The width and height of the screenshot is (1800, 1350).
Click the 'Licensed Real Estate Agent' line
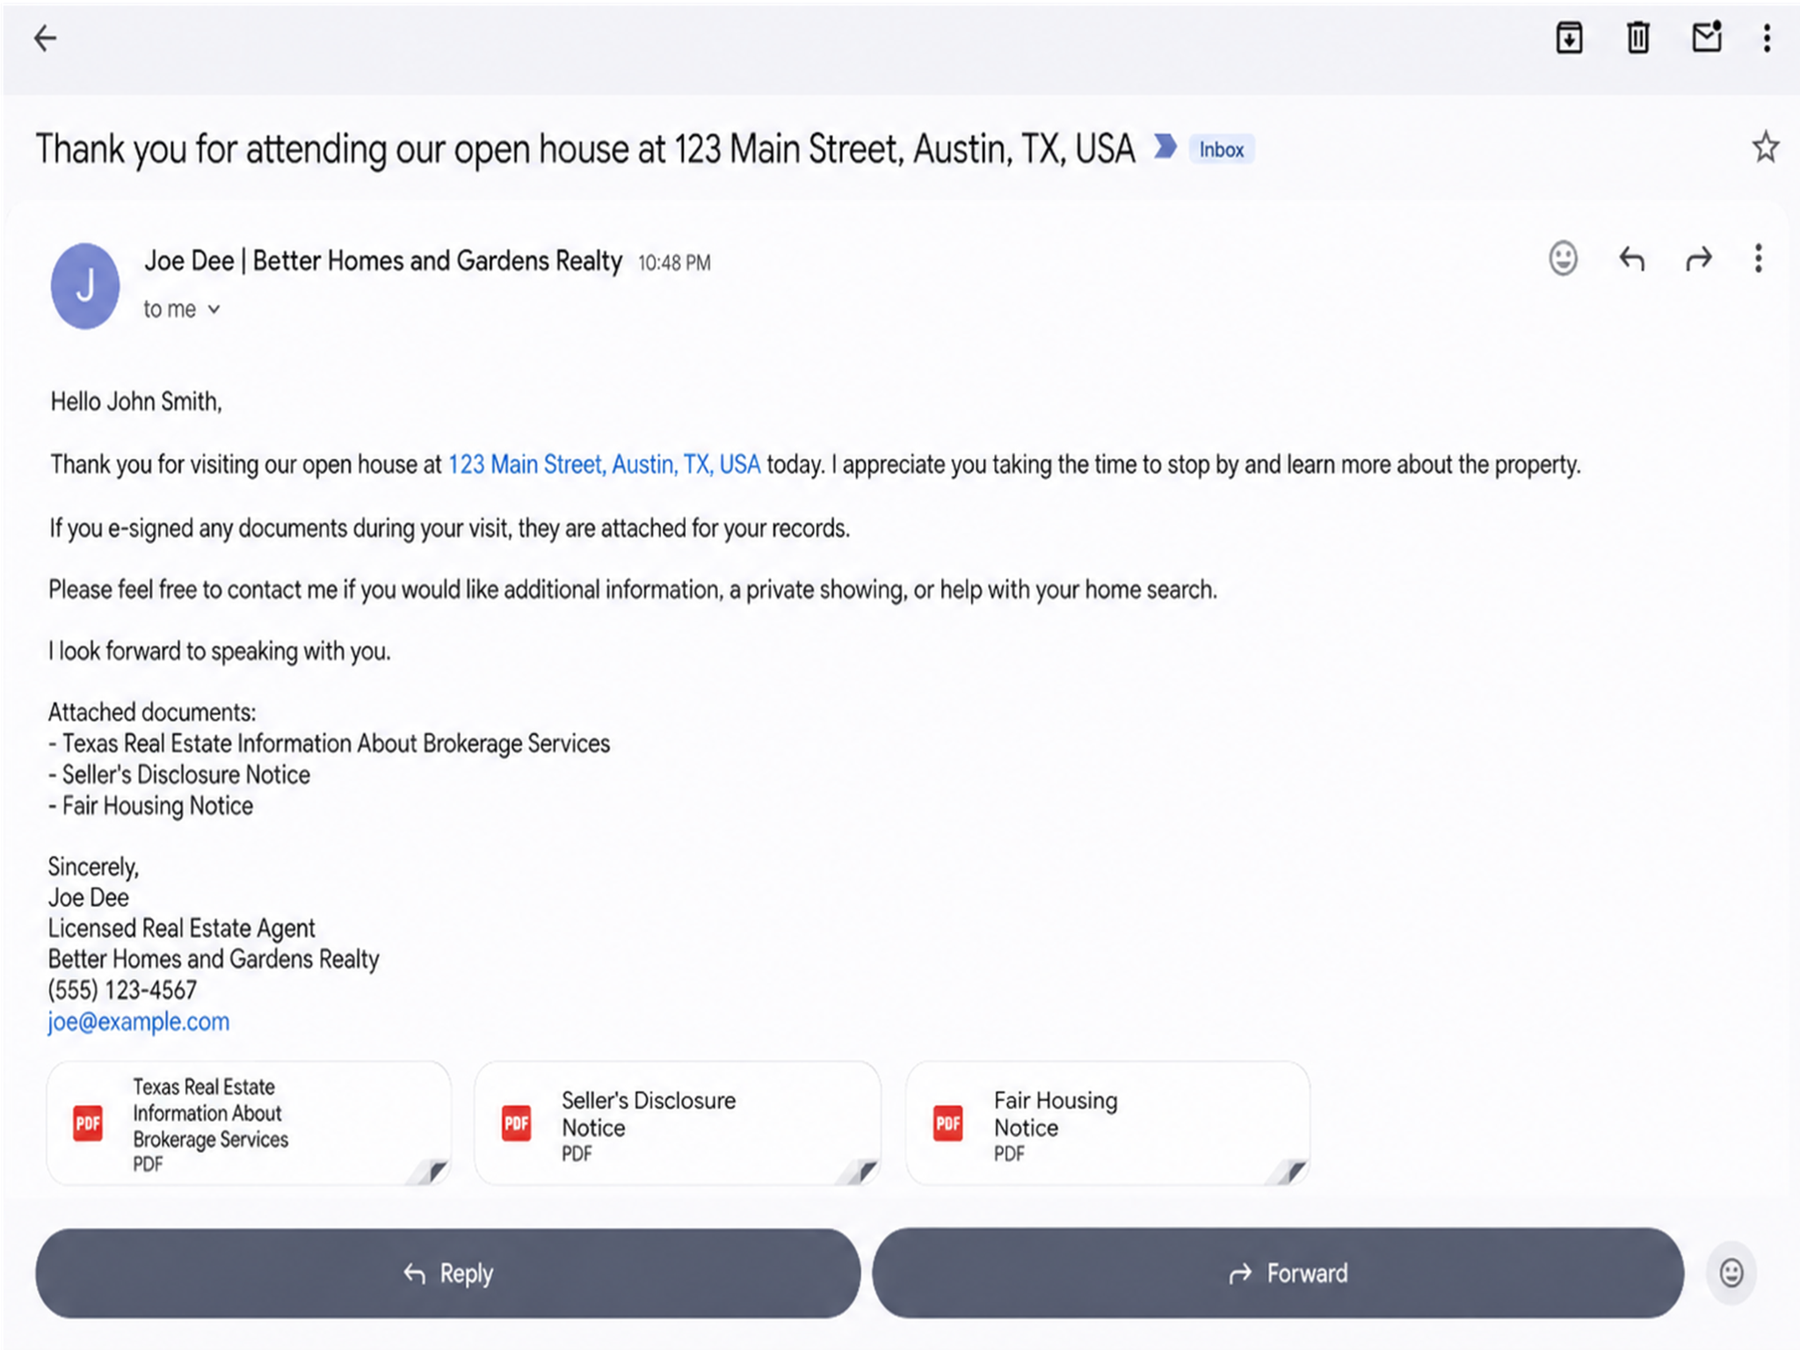(181, 928)
